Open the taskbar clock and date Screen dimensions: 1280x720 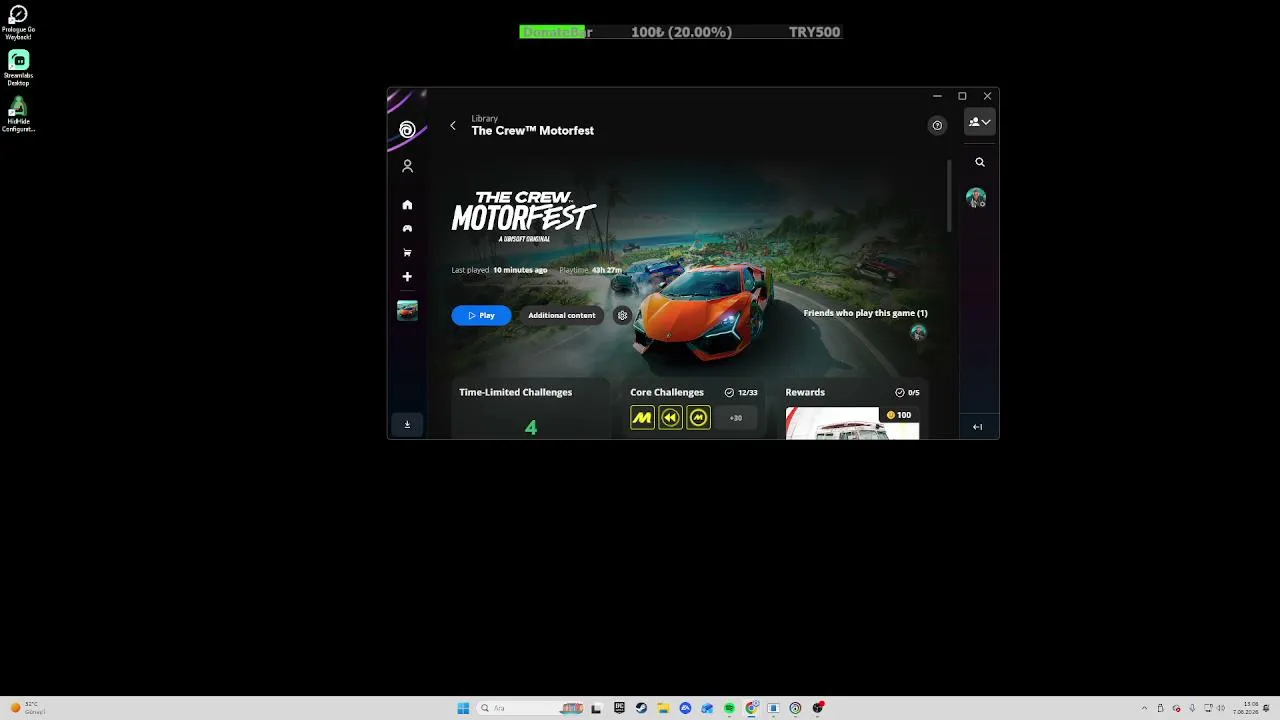[x=1246, y=708]
